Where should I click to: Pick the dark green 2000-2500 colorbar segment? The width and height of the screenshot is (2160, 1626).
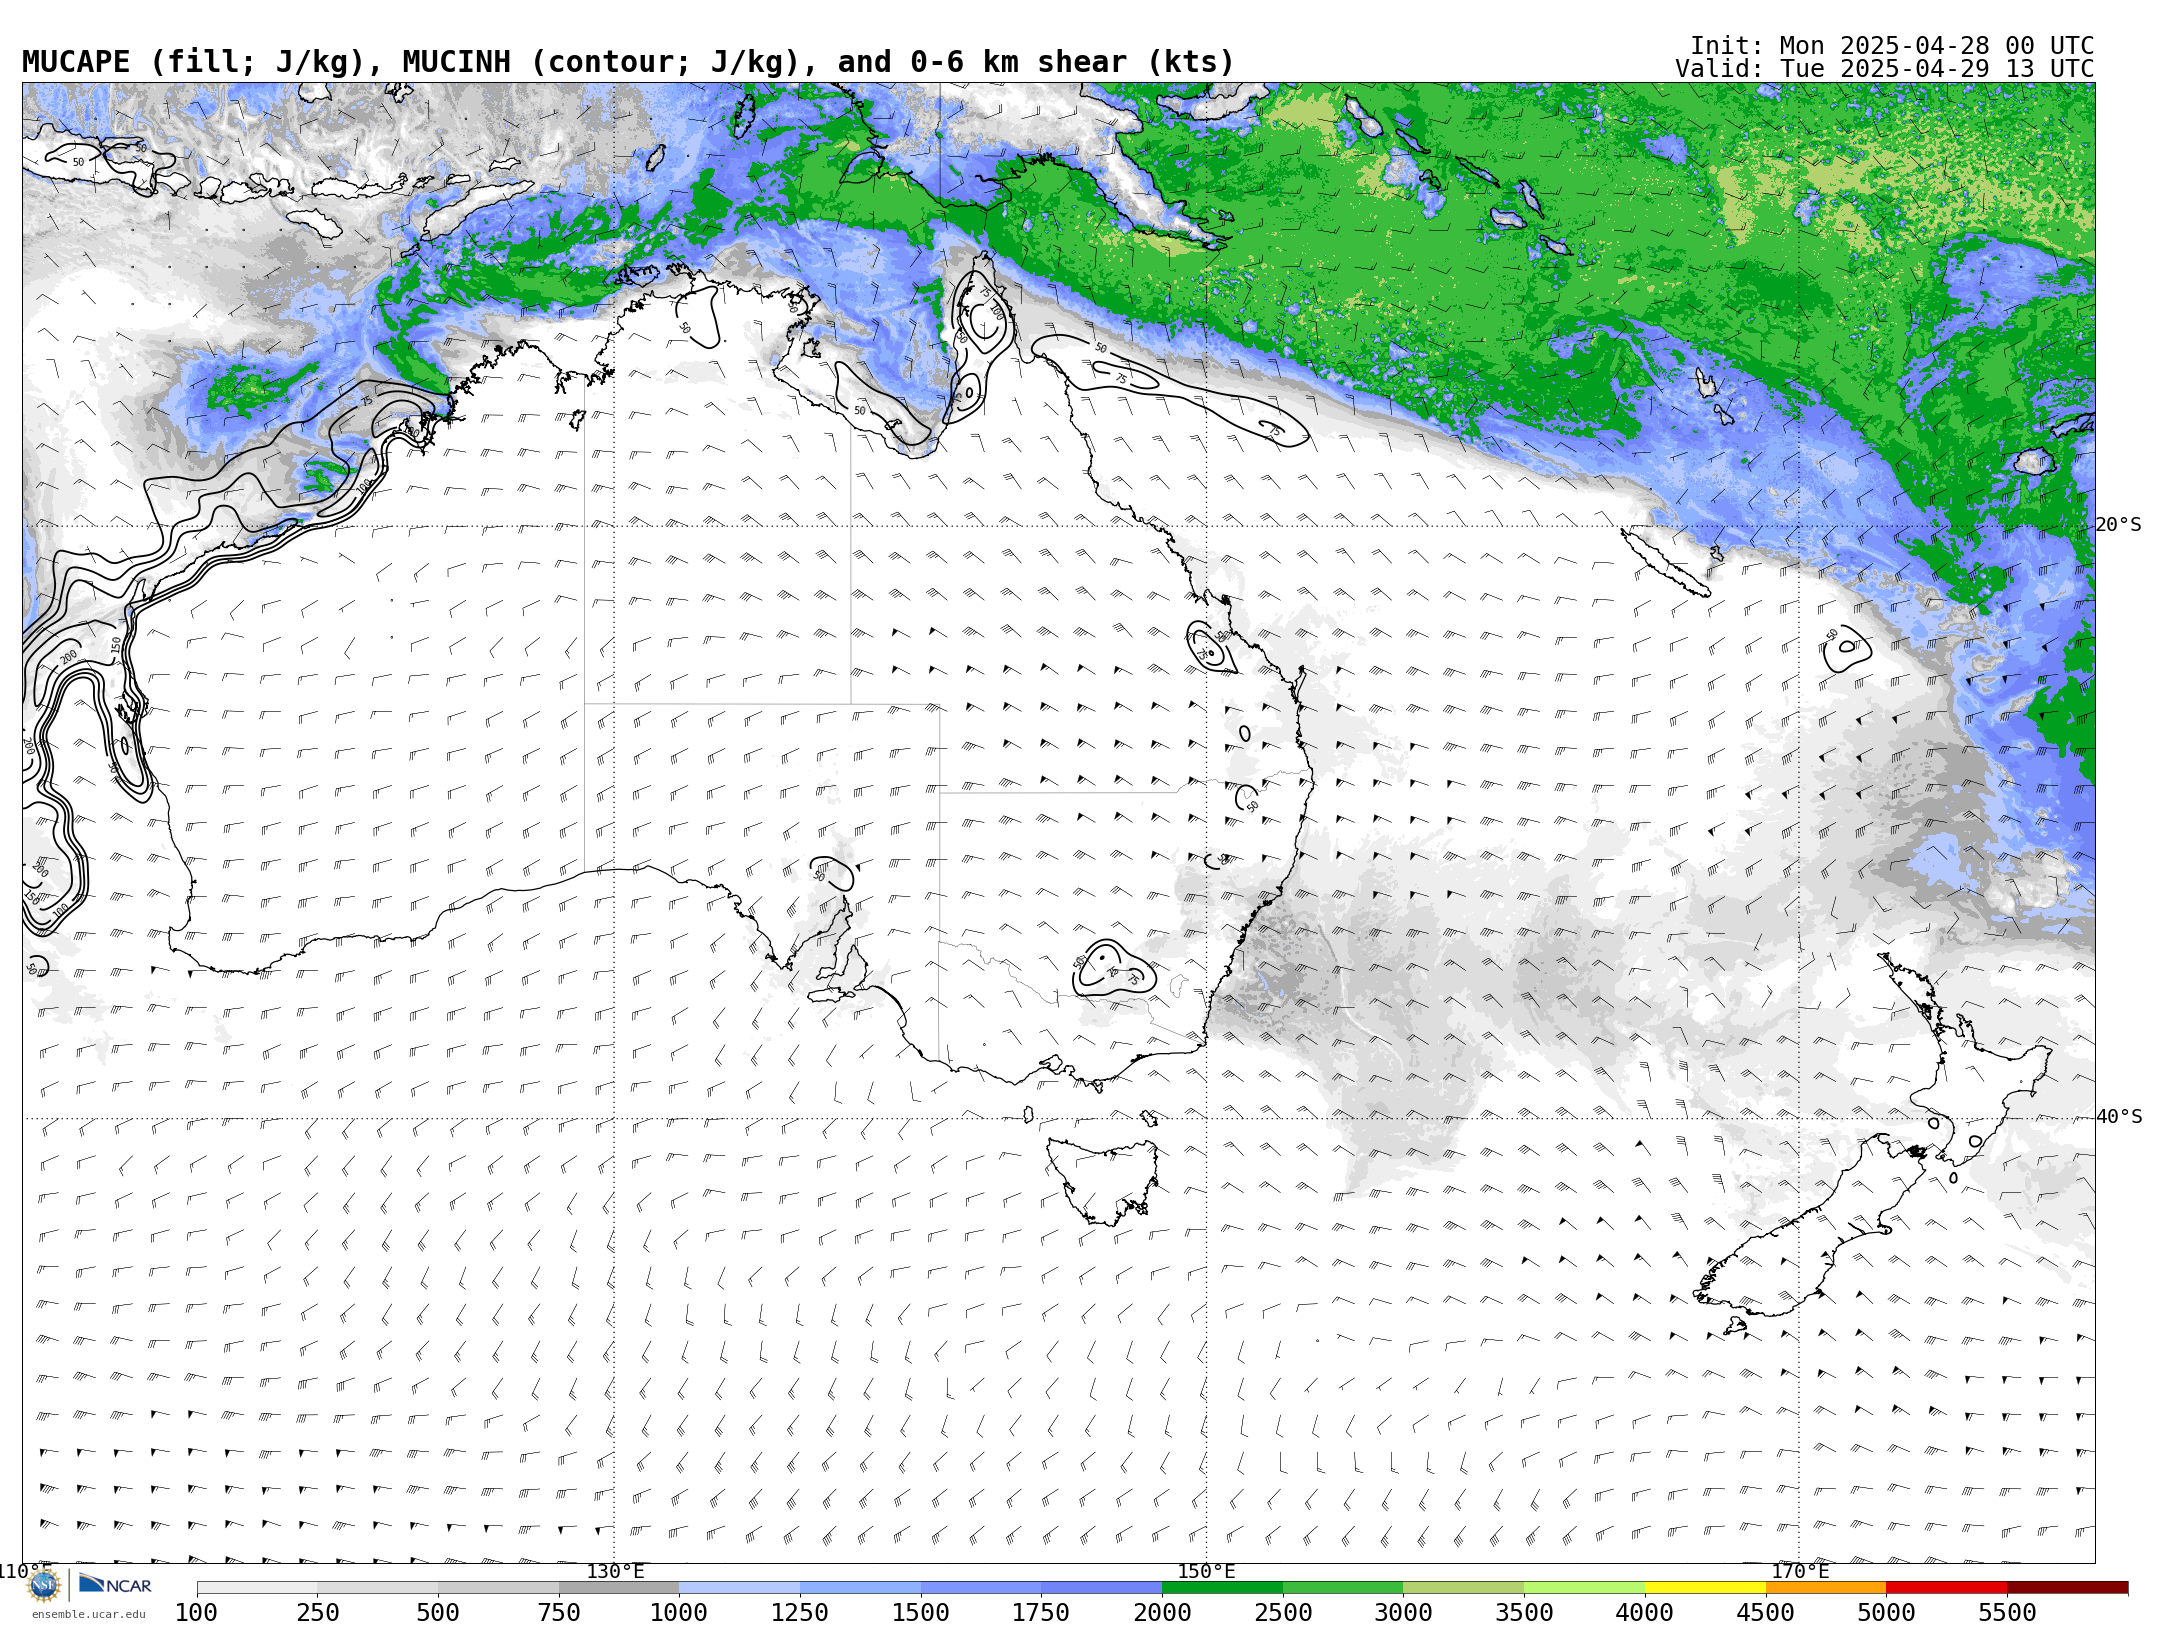[1222, 1588]
